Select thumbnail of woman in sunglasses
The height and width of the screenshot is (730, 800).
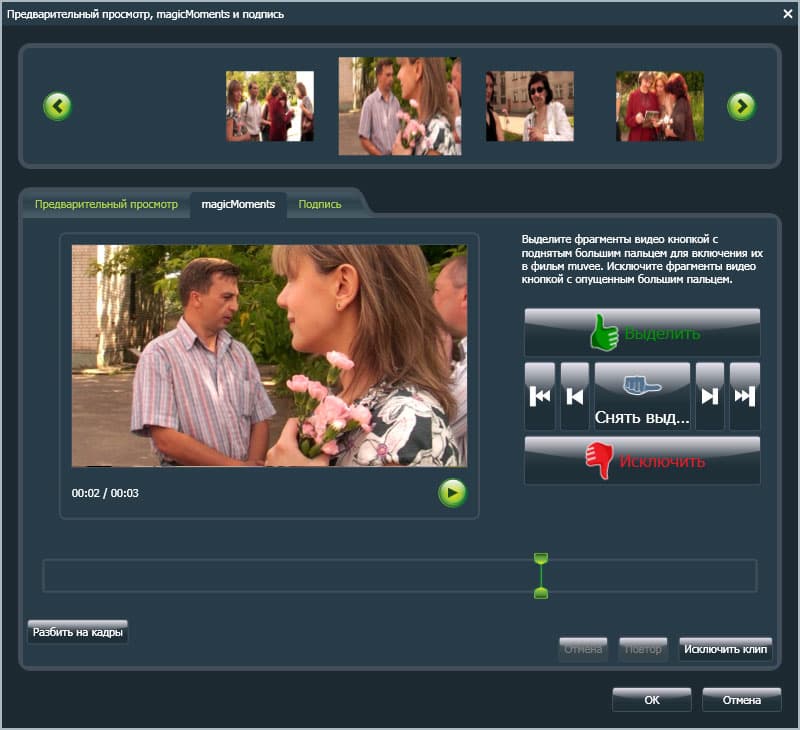[530, 106]
